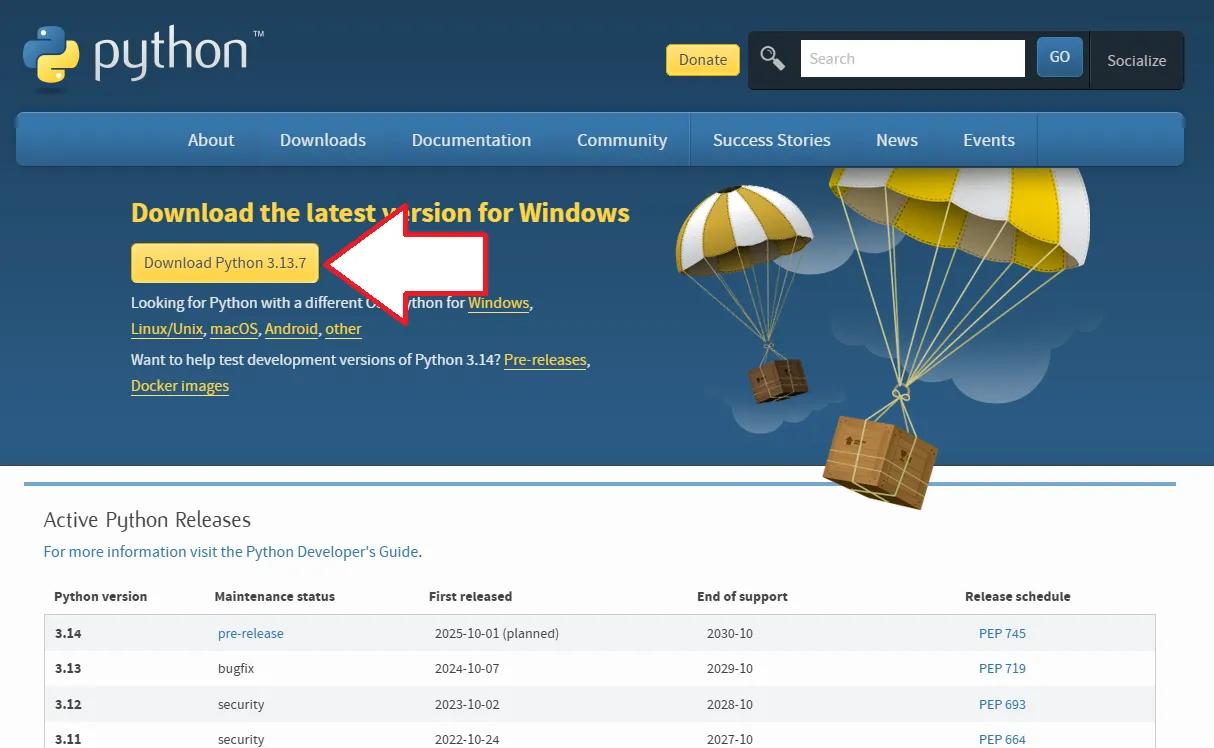Go to Success Stories section

771,140
